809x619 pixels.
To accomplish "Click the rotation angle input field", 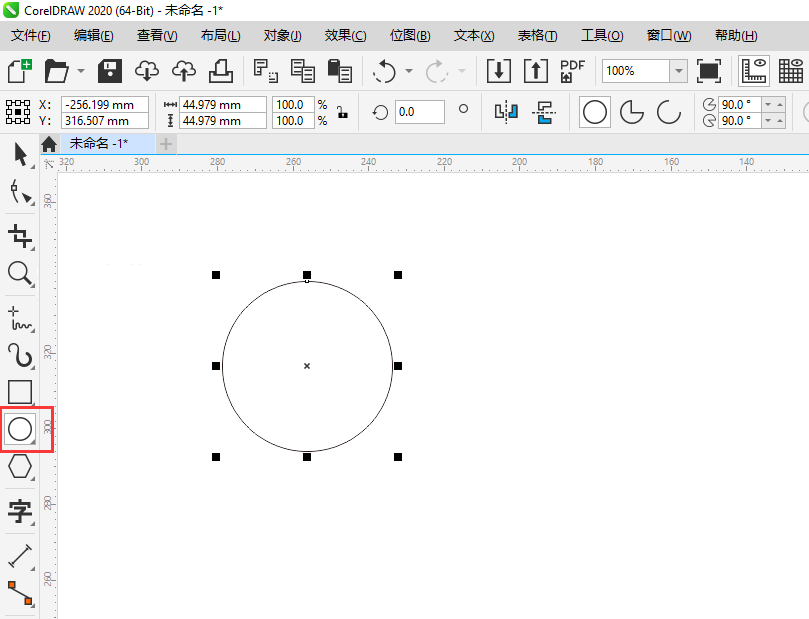I will click(419, 112).
